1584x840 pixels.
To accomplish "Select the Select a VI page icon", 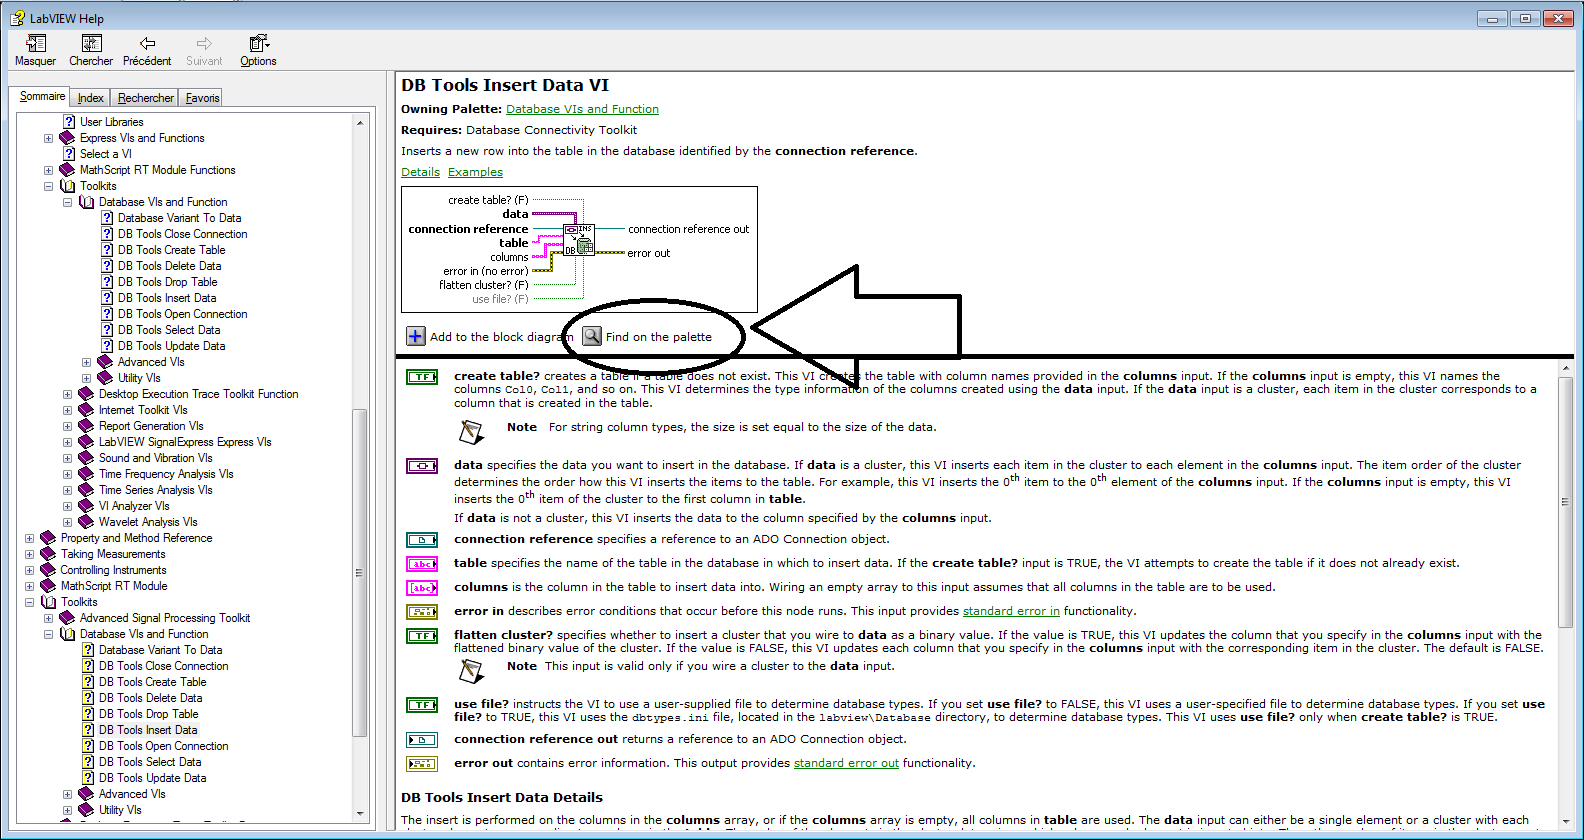I will pos(69,154).
